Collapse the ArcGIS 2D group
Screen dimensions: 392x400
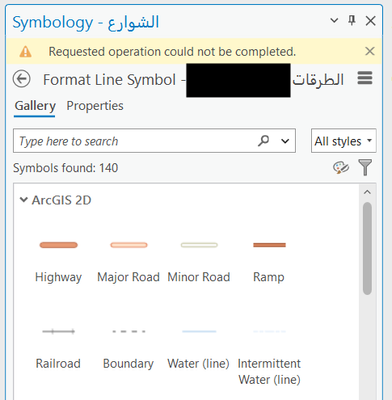click(24, 200)
